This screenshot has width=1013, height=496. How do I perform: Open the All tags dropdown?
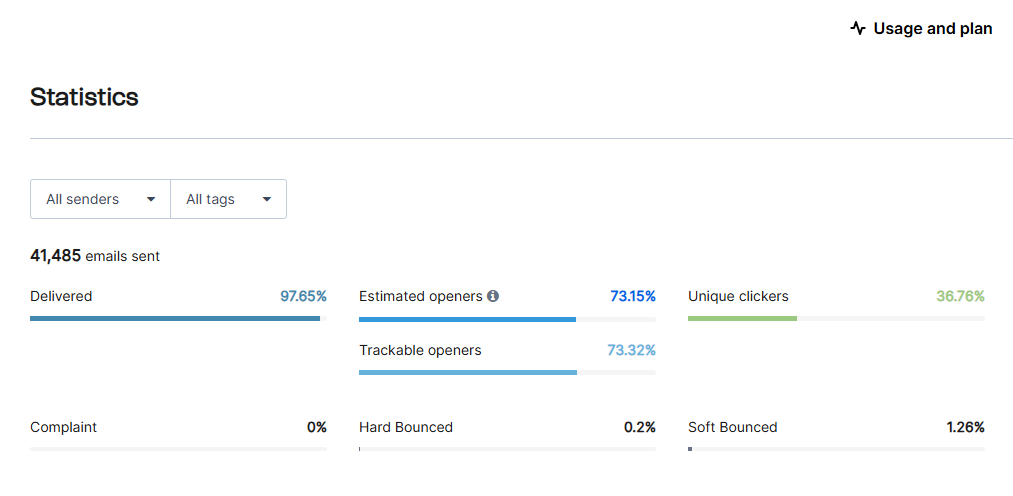(x=228, y=199)
